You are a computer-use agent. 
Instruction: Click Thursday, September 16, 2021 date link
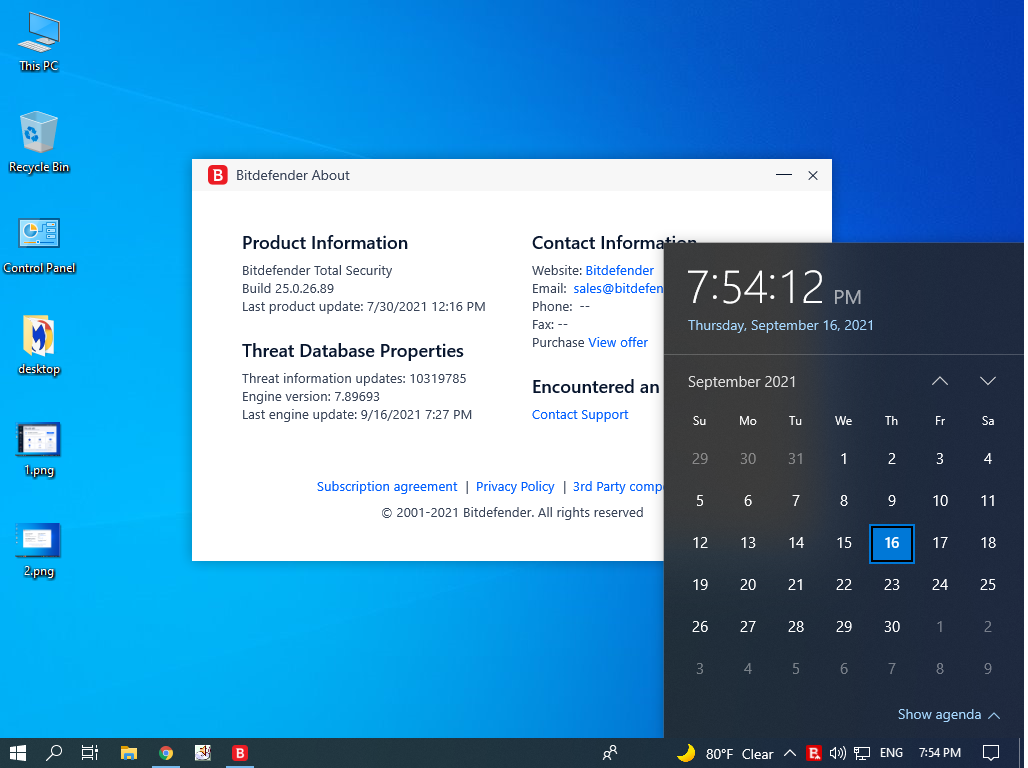[780, 325]
